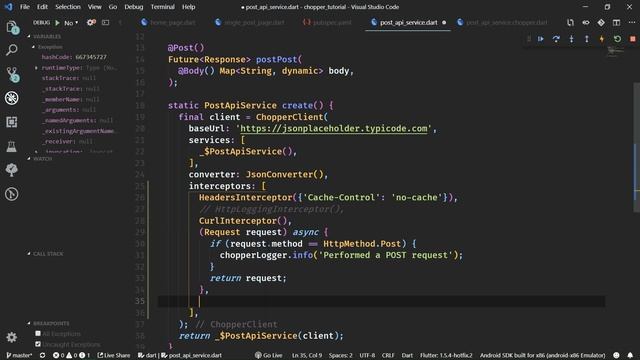Click Live Share in status bar
Image resolution: width=640 pixels, height=360 pixels.
click(x=114, y=355)
